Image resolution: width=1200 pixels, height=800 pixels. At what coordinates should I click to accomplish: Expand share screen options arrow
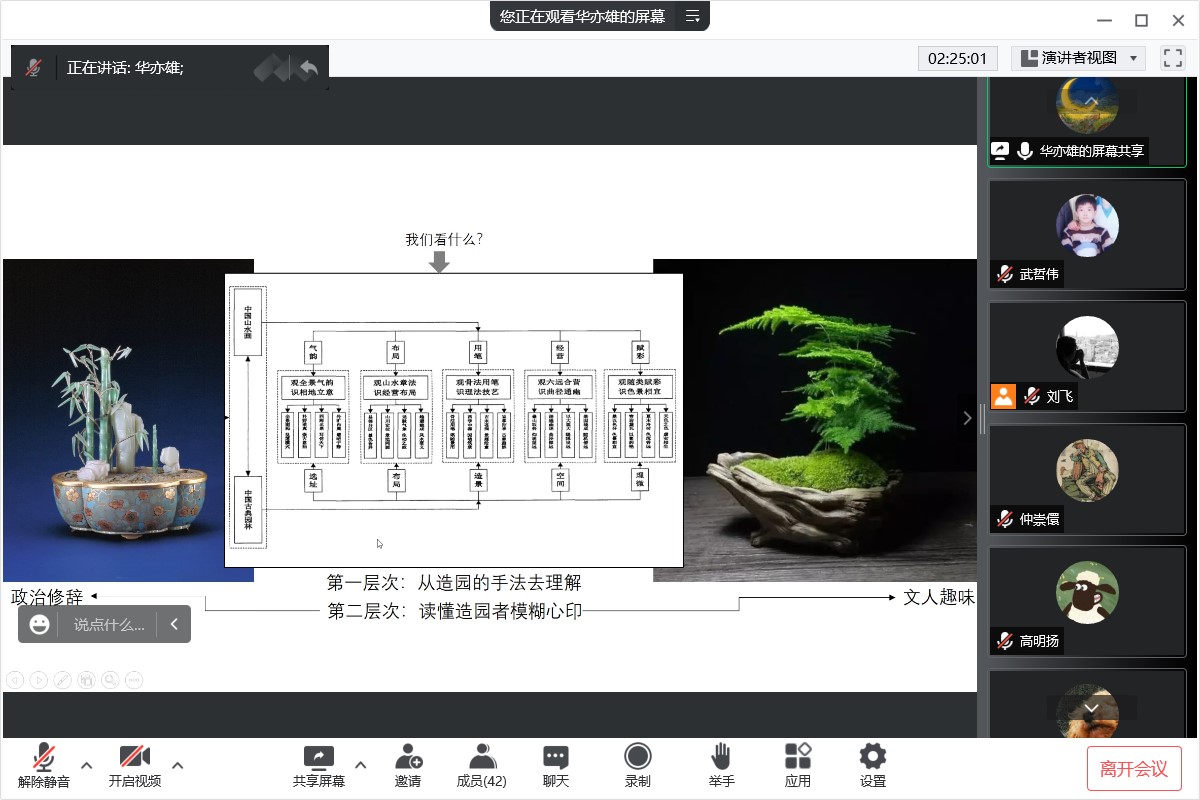point(361,766)
